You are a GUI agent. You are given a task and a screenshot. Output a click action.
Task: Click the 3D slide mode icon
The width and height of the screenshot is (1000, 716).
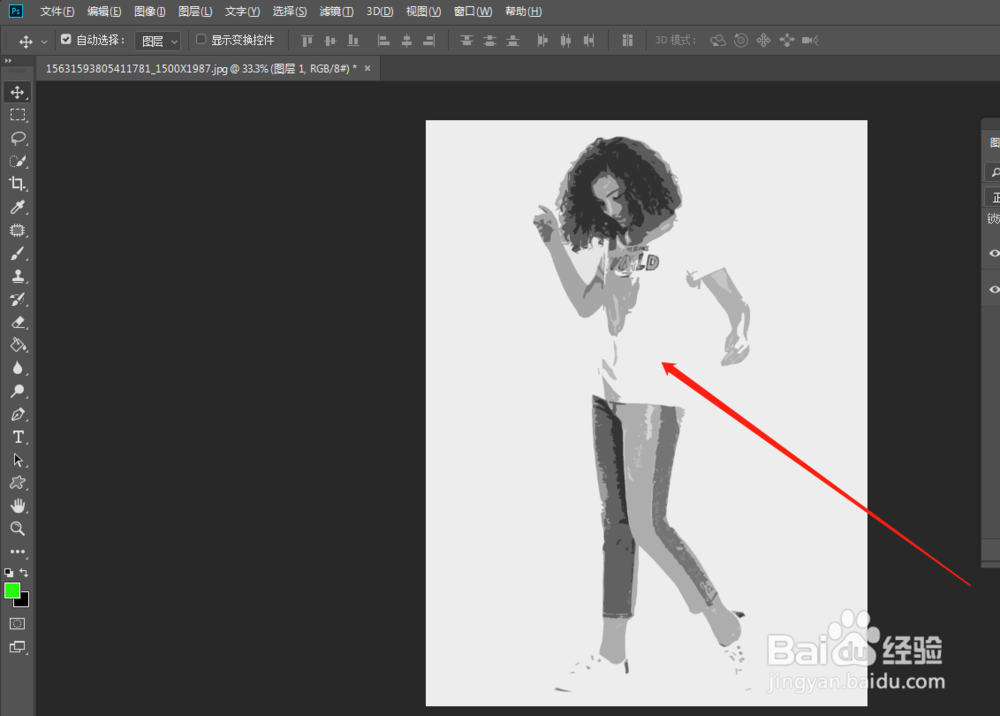coord(787,41)
